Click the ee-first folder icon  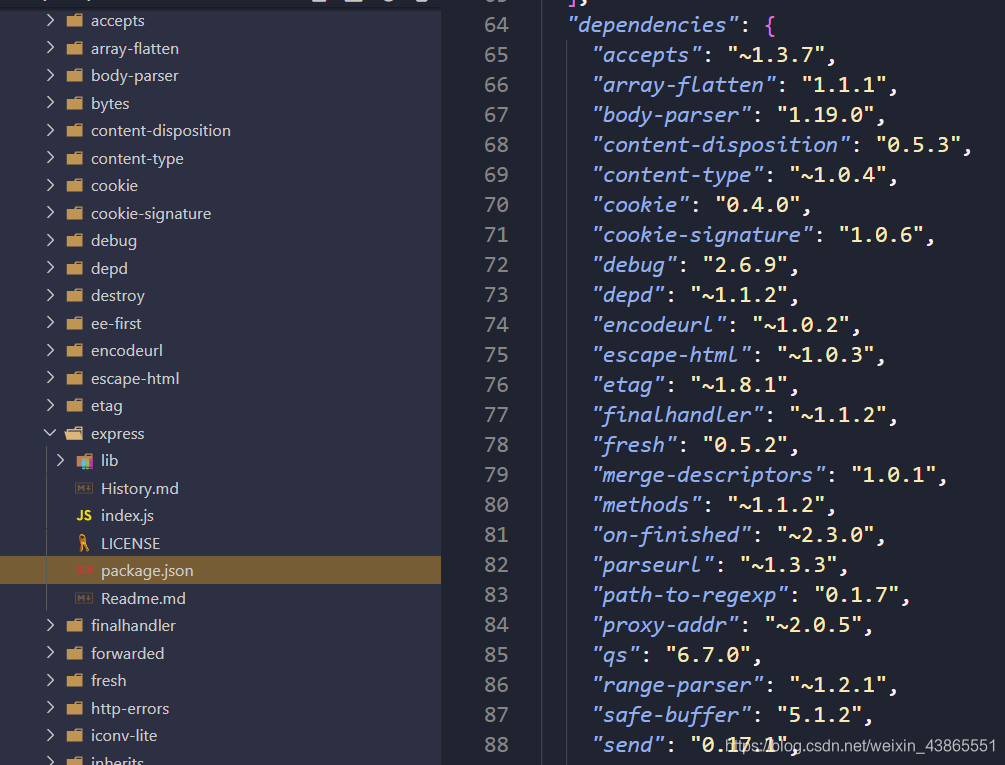pyautogui.click(x=75, y=323)
